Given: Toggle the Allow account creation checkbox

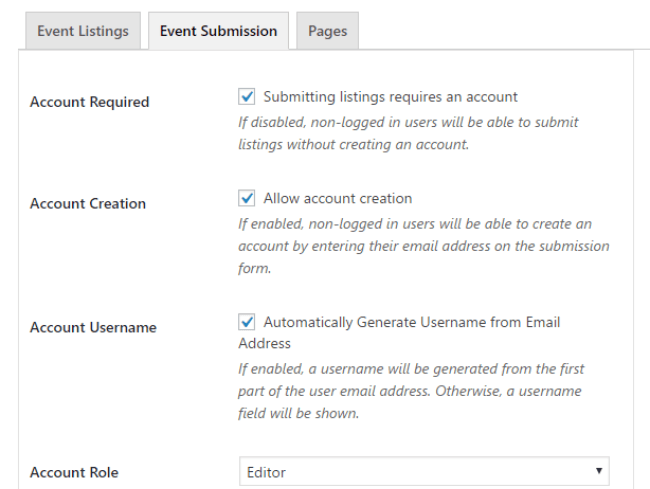Looking at the screenshot, I should coord(247,198).
